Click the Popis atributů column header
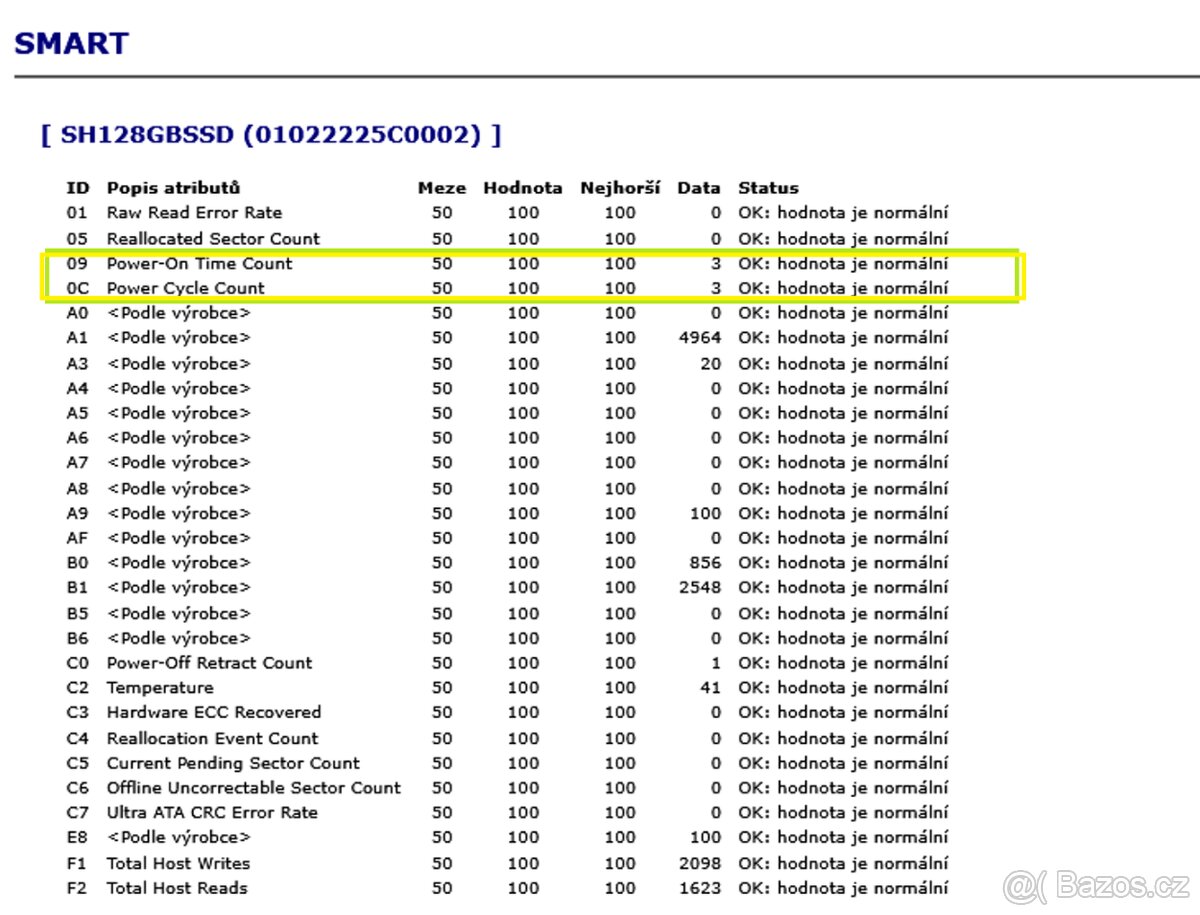Image resolution: width=1200 pixels, height=915 pixels. [173, 188]
